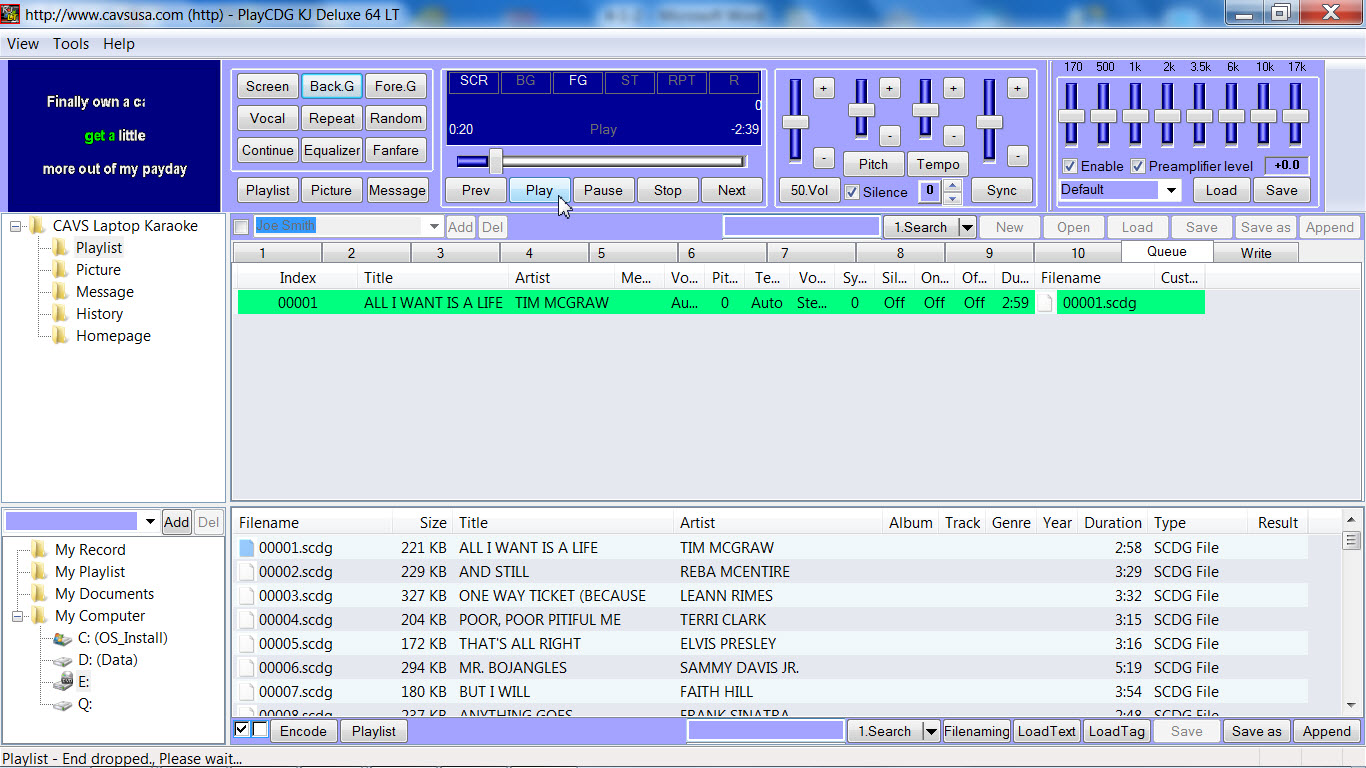Raise pitch with its plus button
1366x768 pixels.
pos(889,88)
